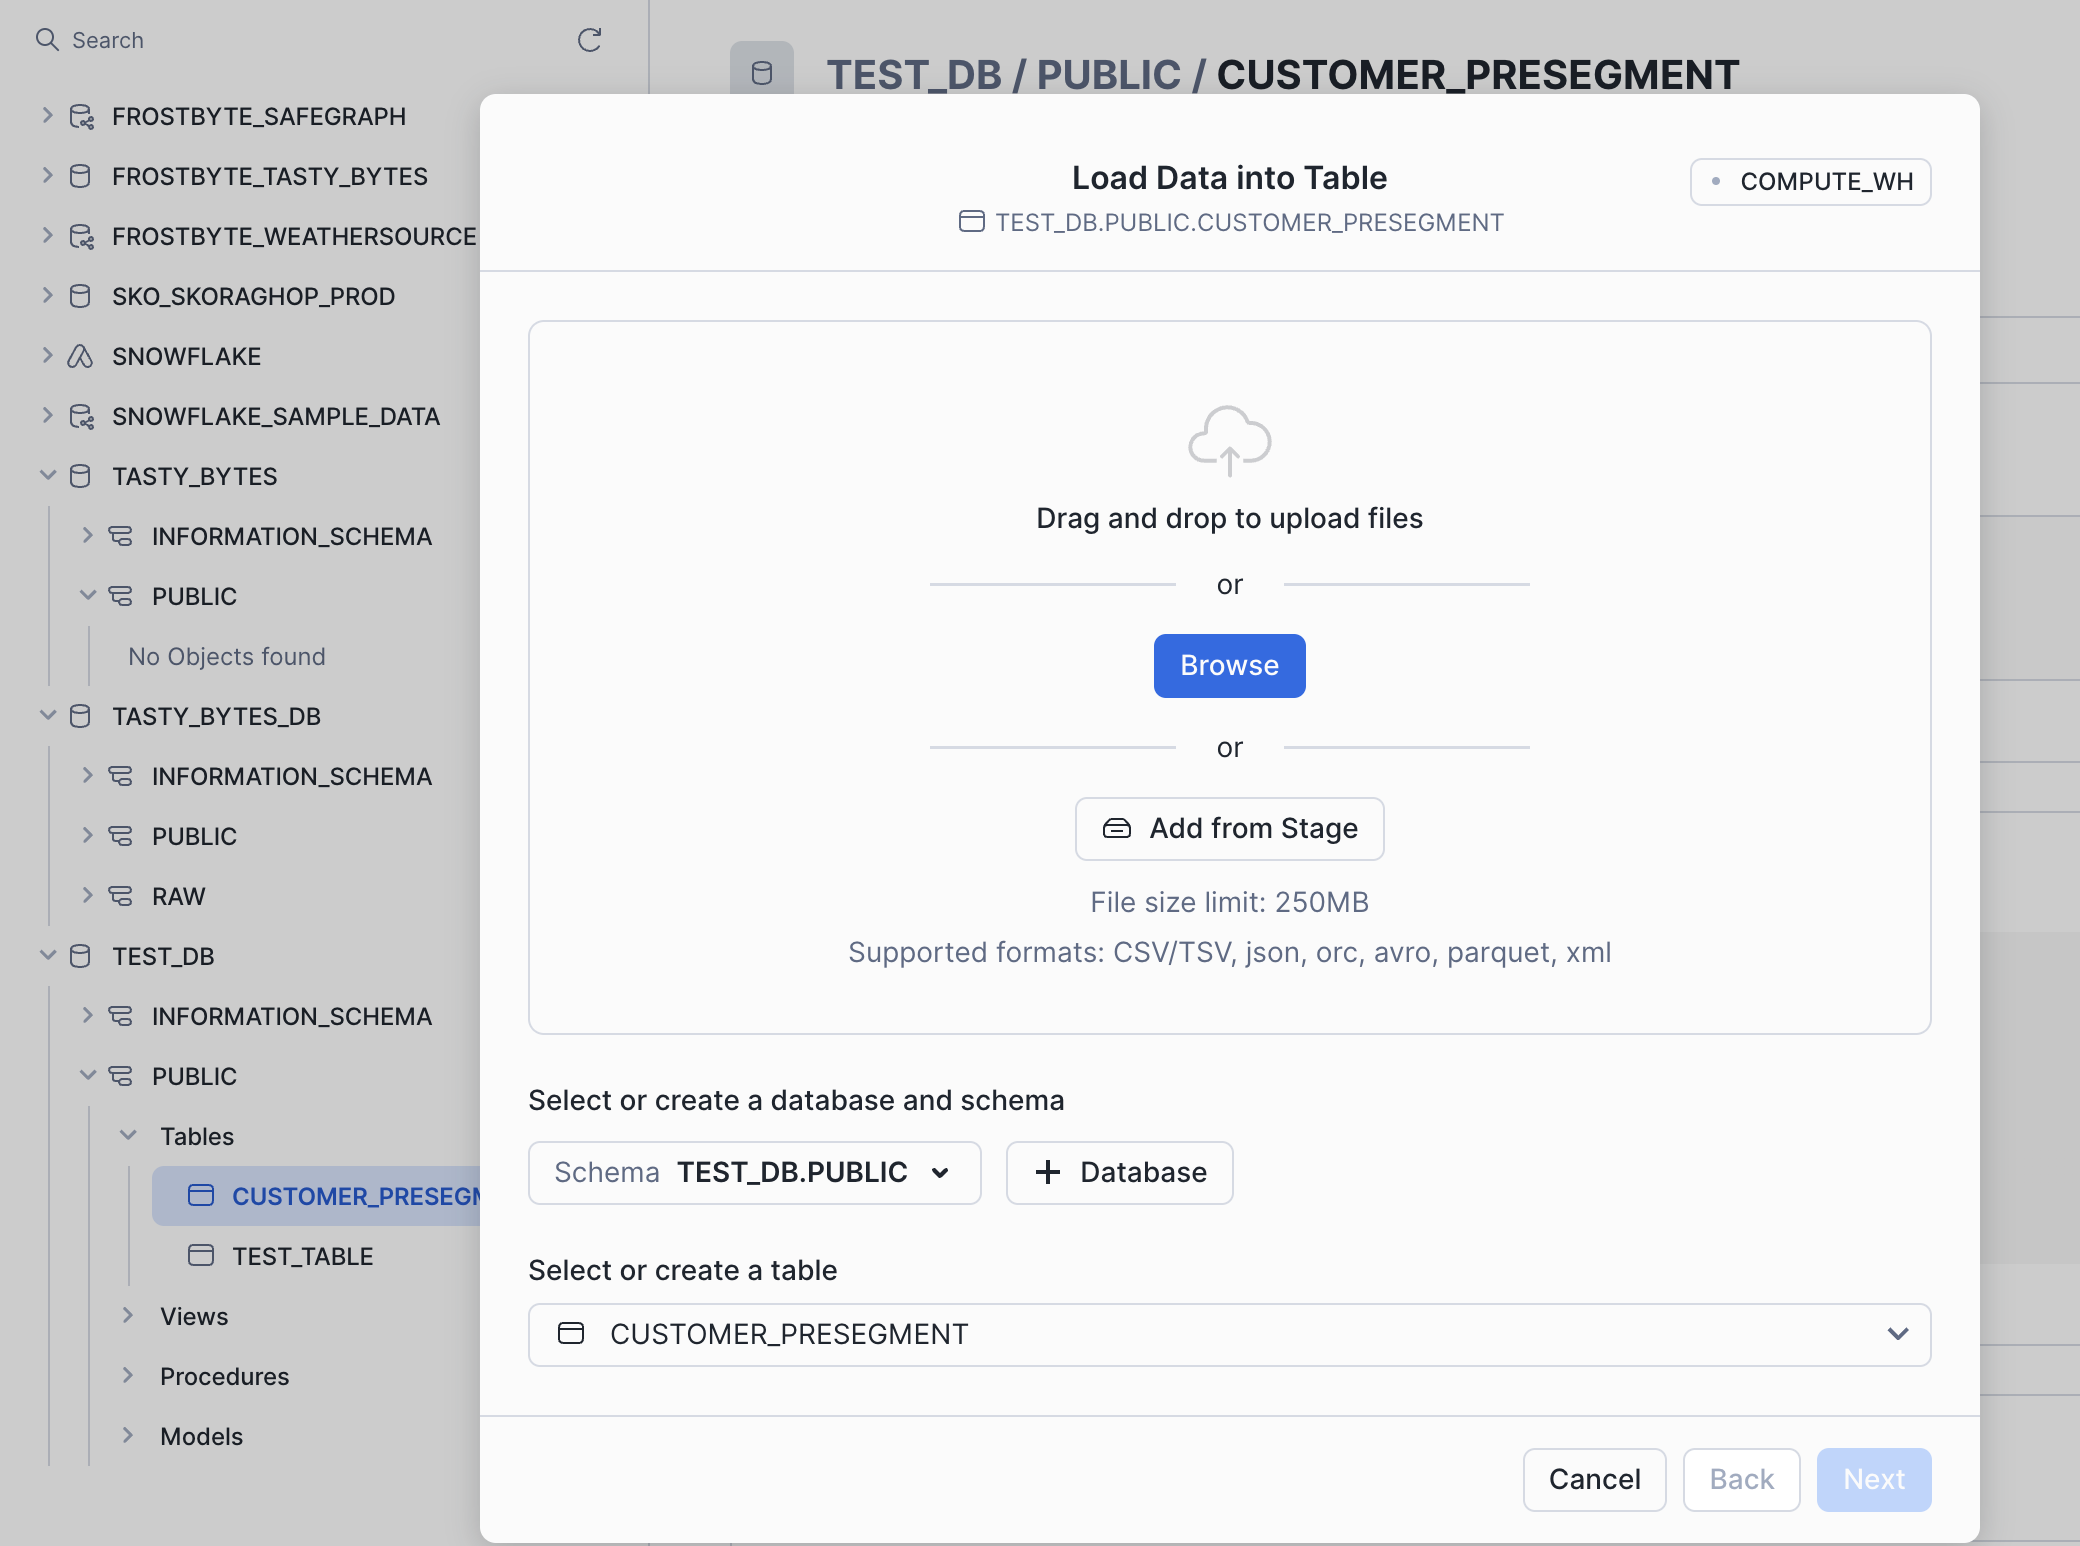
Task: Collapse the TASTY_BYTES database
Action: [x=47, y=476]
